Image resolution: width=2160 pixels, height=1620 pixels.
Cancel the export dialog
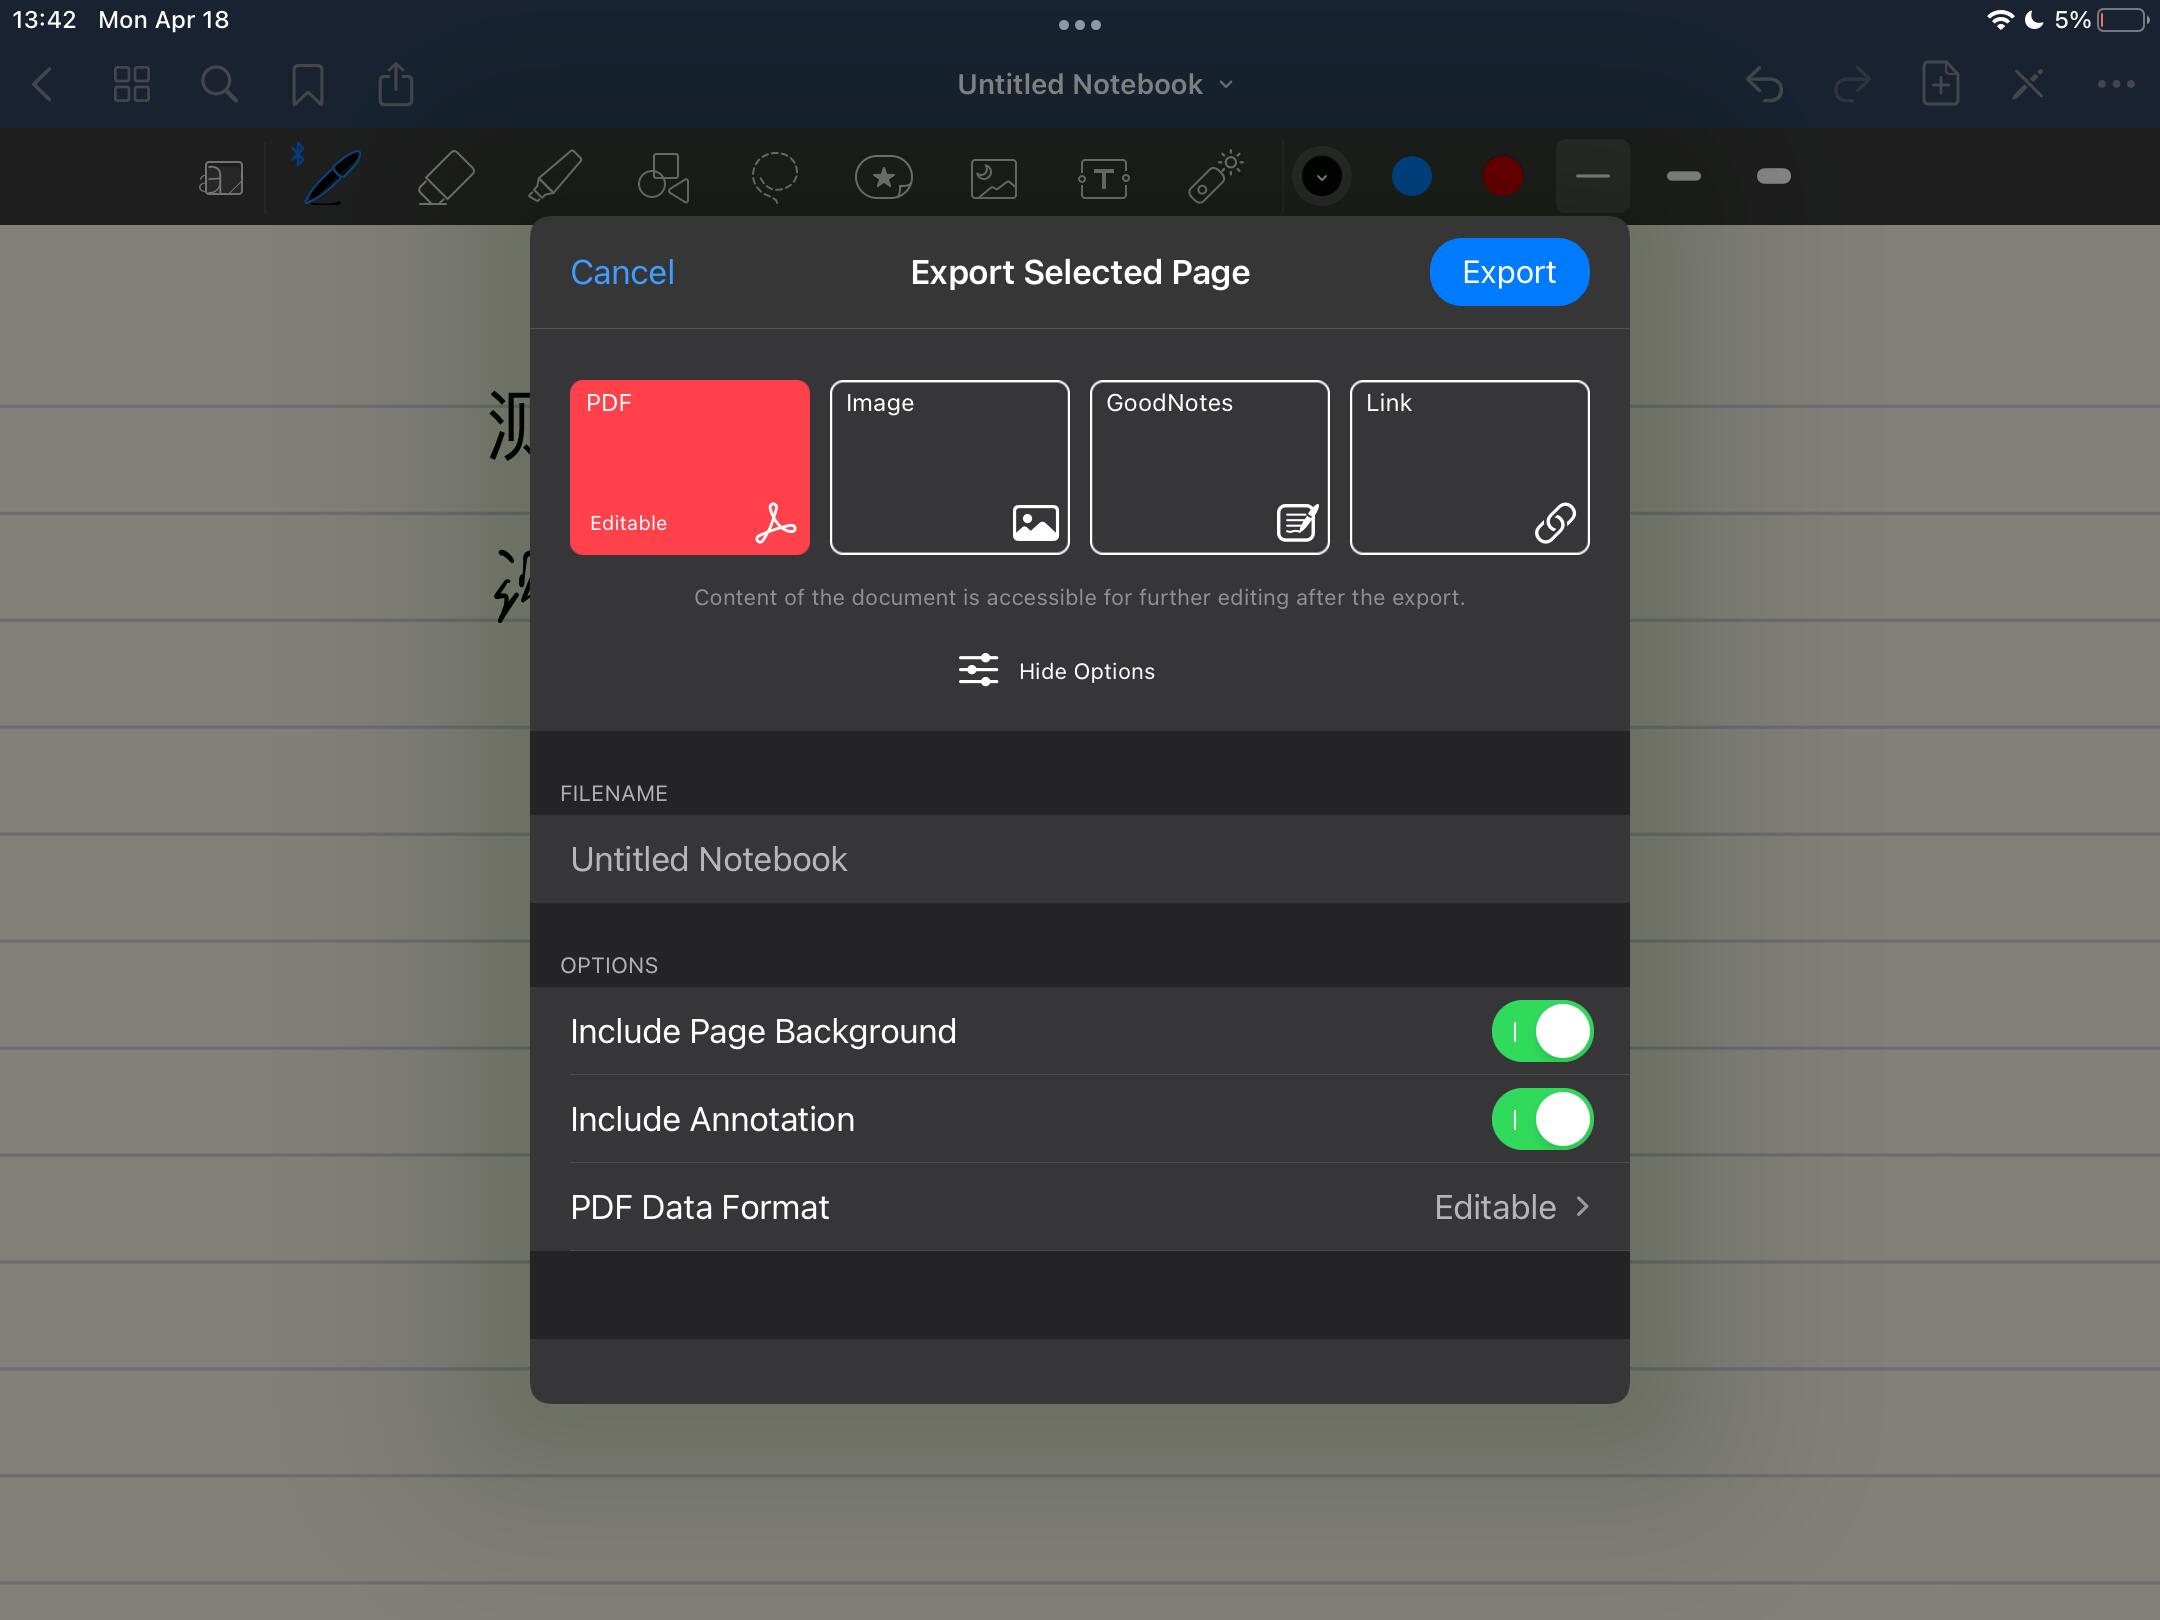pos(622,272)
